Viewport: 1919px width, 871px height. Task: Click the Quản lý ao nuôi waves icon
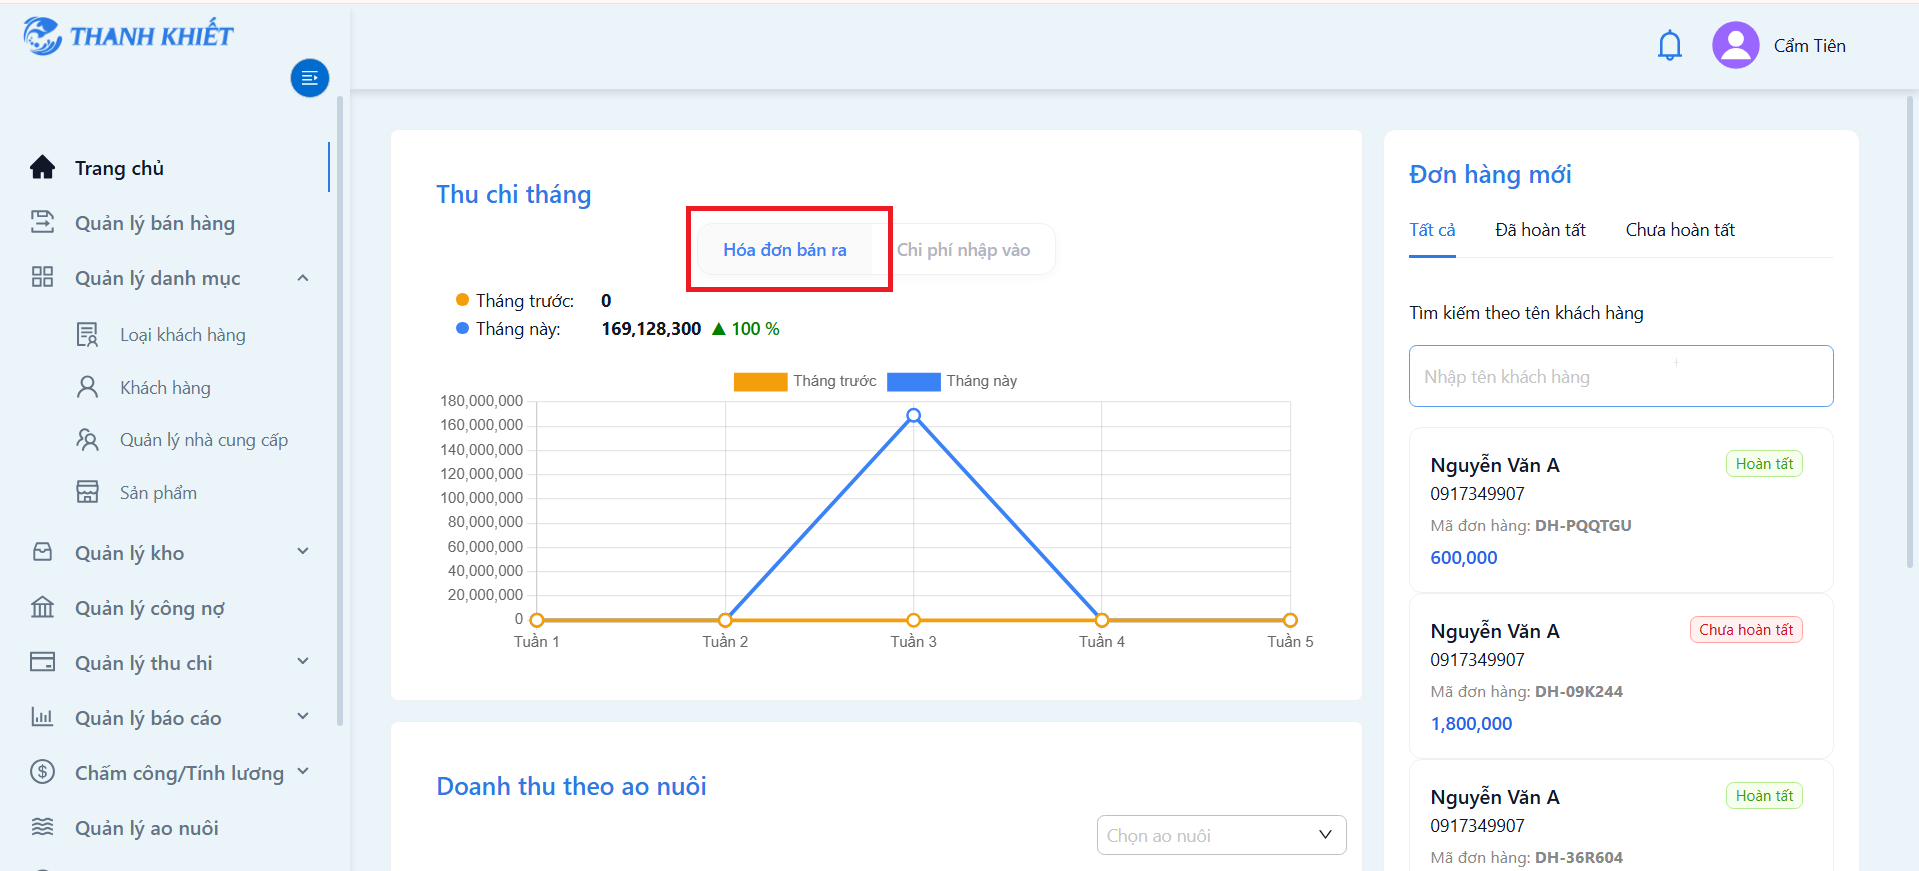(x=42, y=827)
